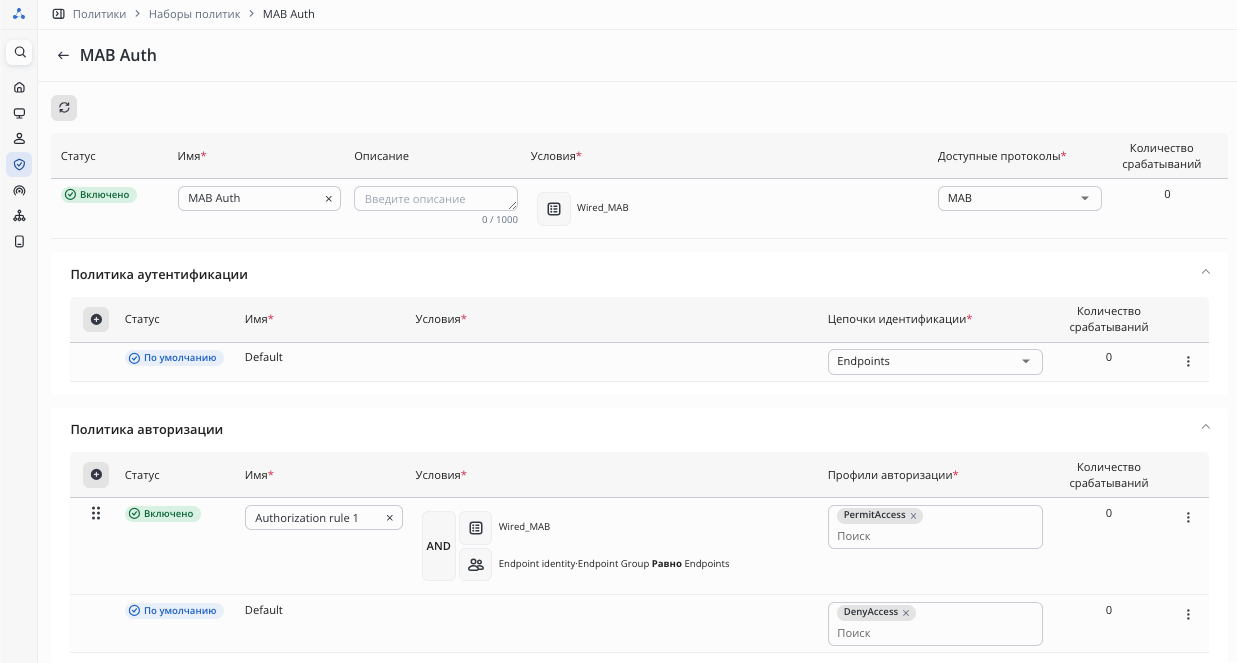Go to Наборы политик in the breadcrumb
The image size is (1237, 663).
194,14
